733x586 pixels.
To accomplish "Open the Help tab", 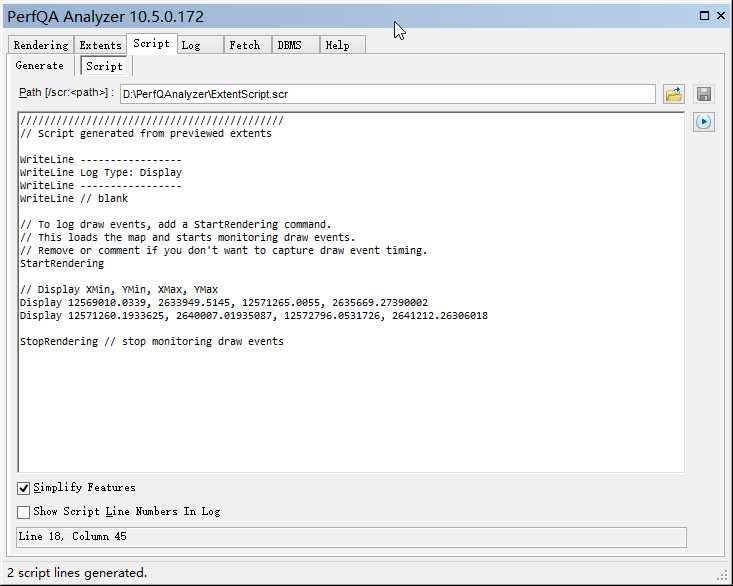I will [342, 45].
